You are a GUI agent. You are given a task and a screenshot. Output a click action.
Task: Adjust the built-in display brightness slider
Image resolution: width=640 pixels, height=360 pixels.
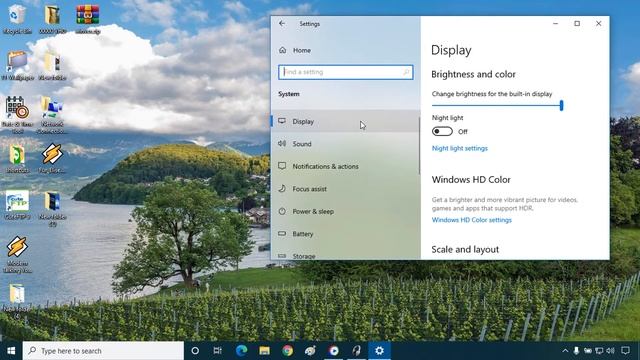coord(497,105)
